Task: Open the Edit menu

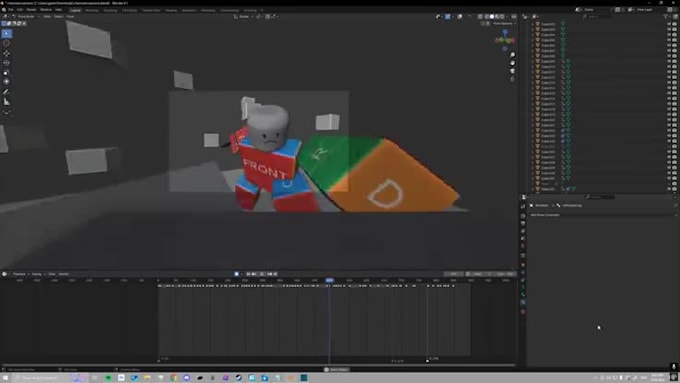Action: tap(20, 10)
